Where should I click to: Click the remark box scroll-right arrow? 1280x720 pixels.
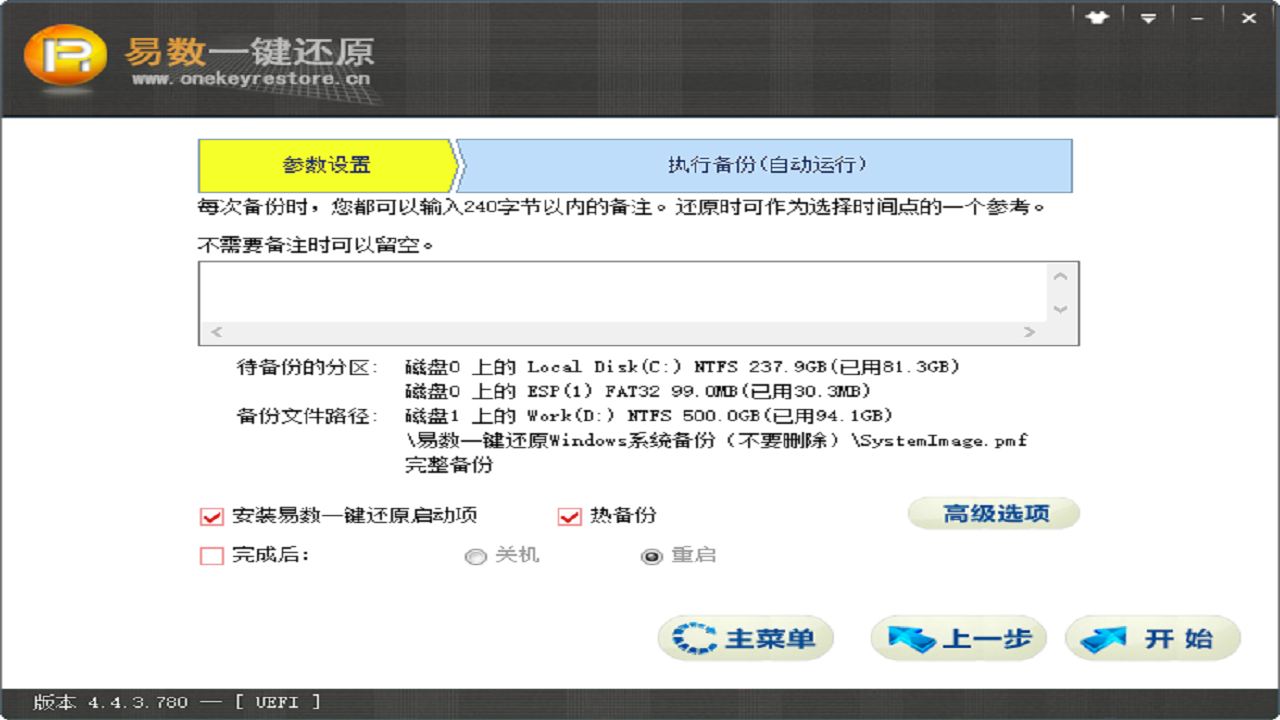click(x=1030, y=332)
